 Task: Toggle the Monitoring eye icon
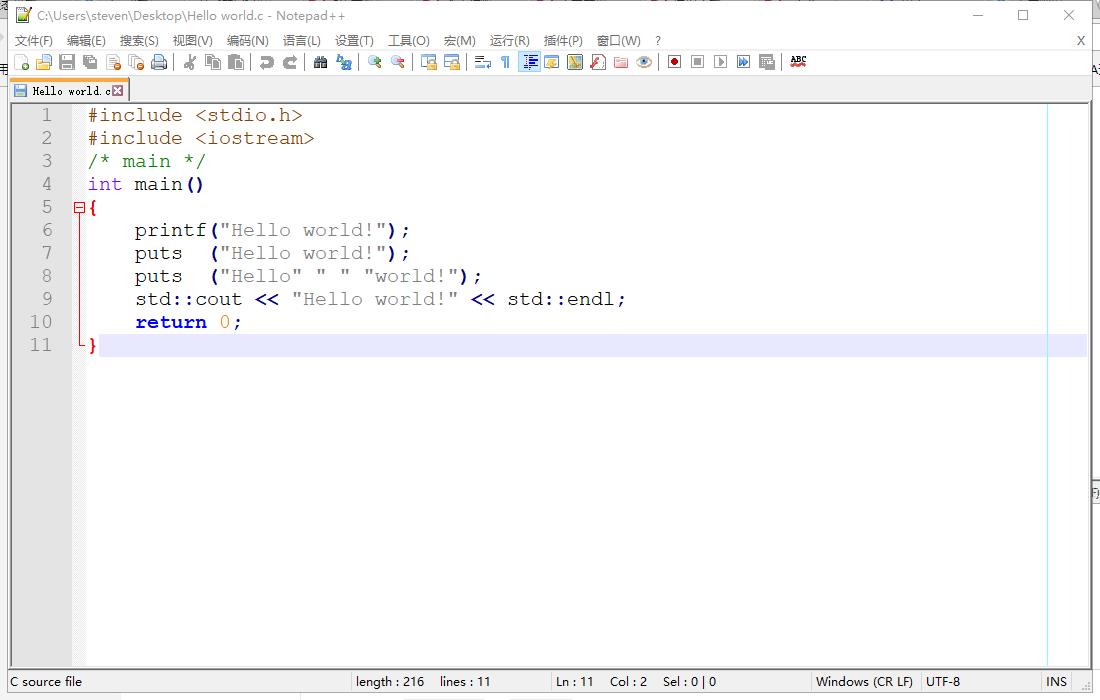pos(644,61)
